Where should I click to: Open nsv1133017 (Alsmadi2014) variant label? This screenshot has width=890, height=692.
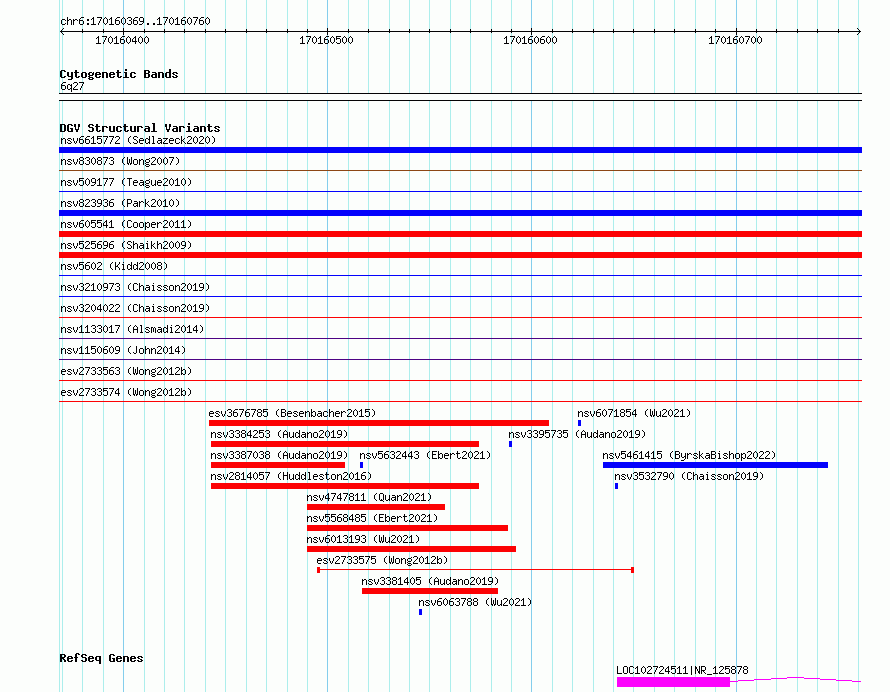(132, 329)
